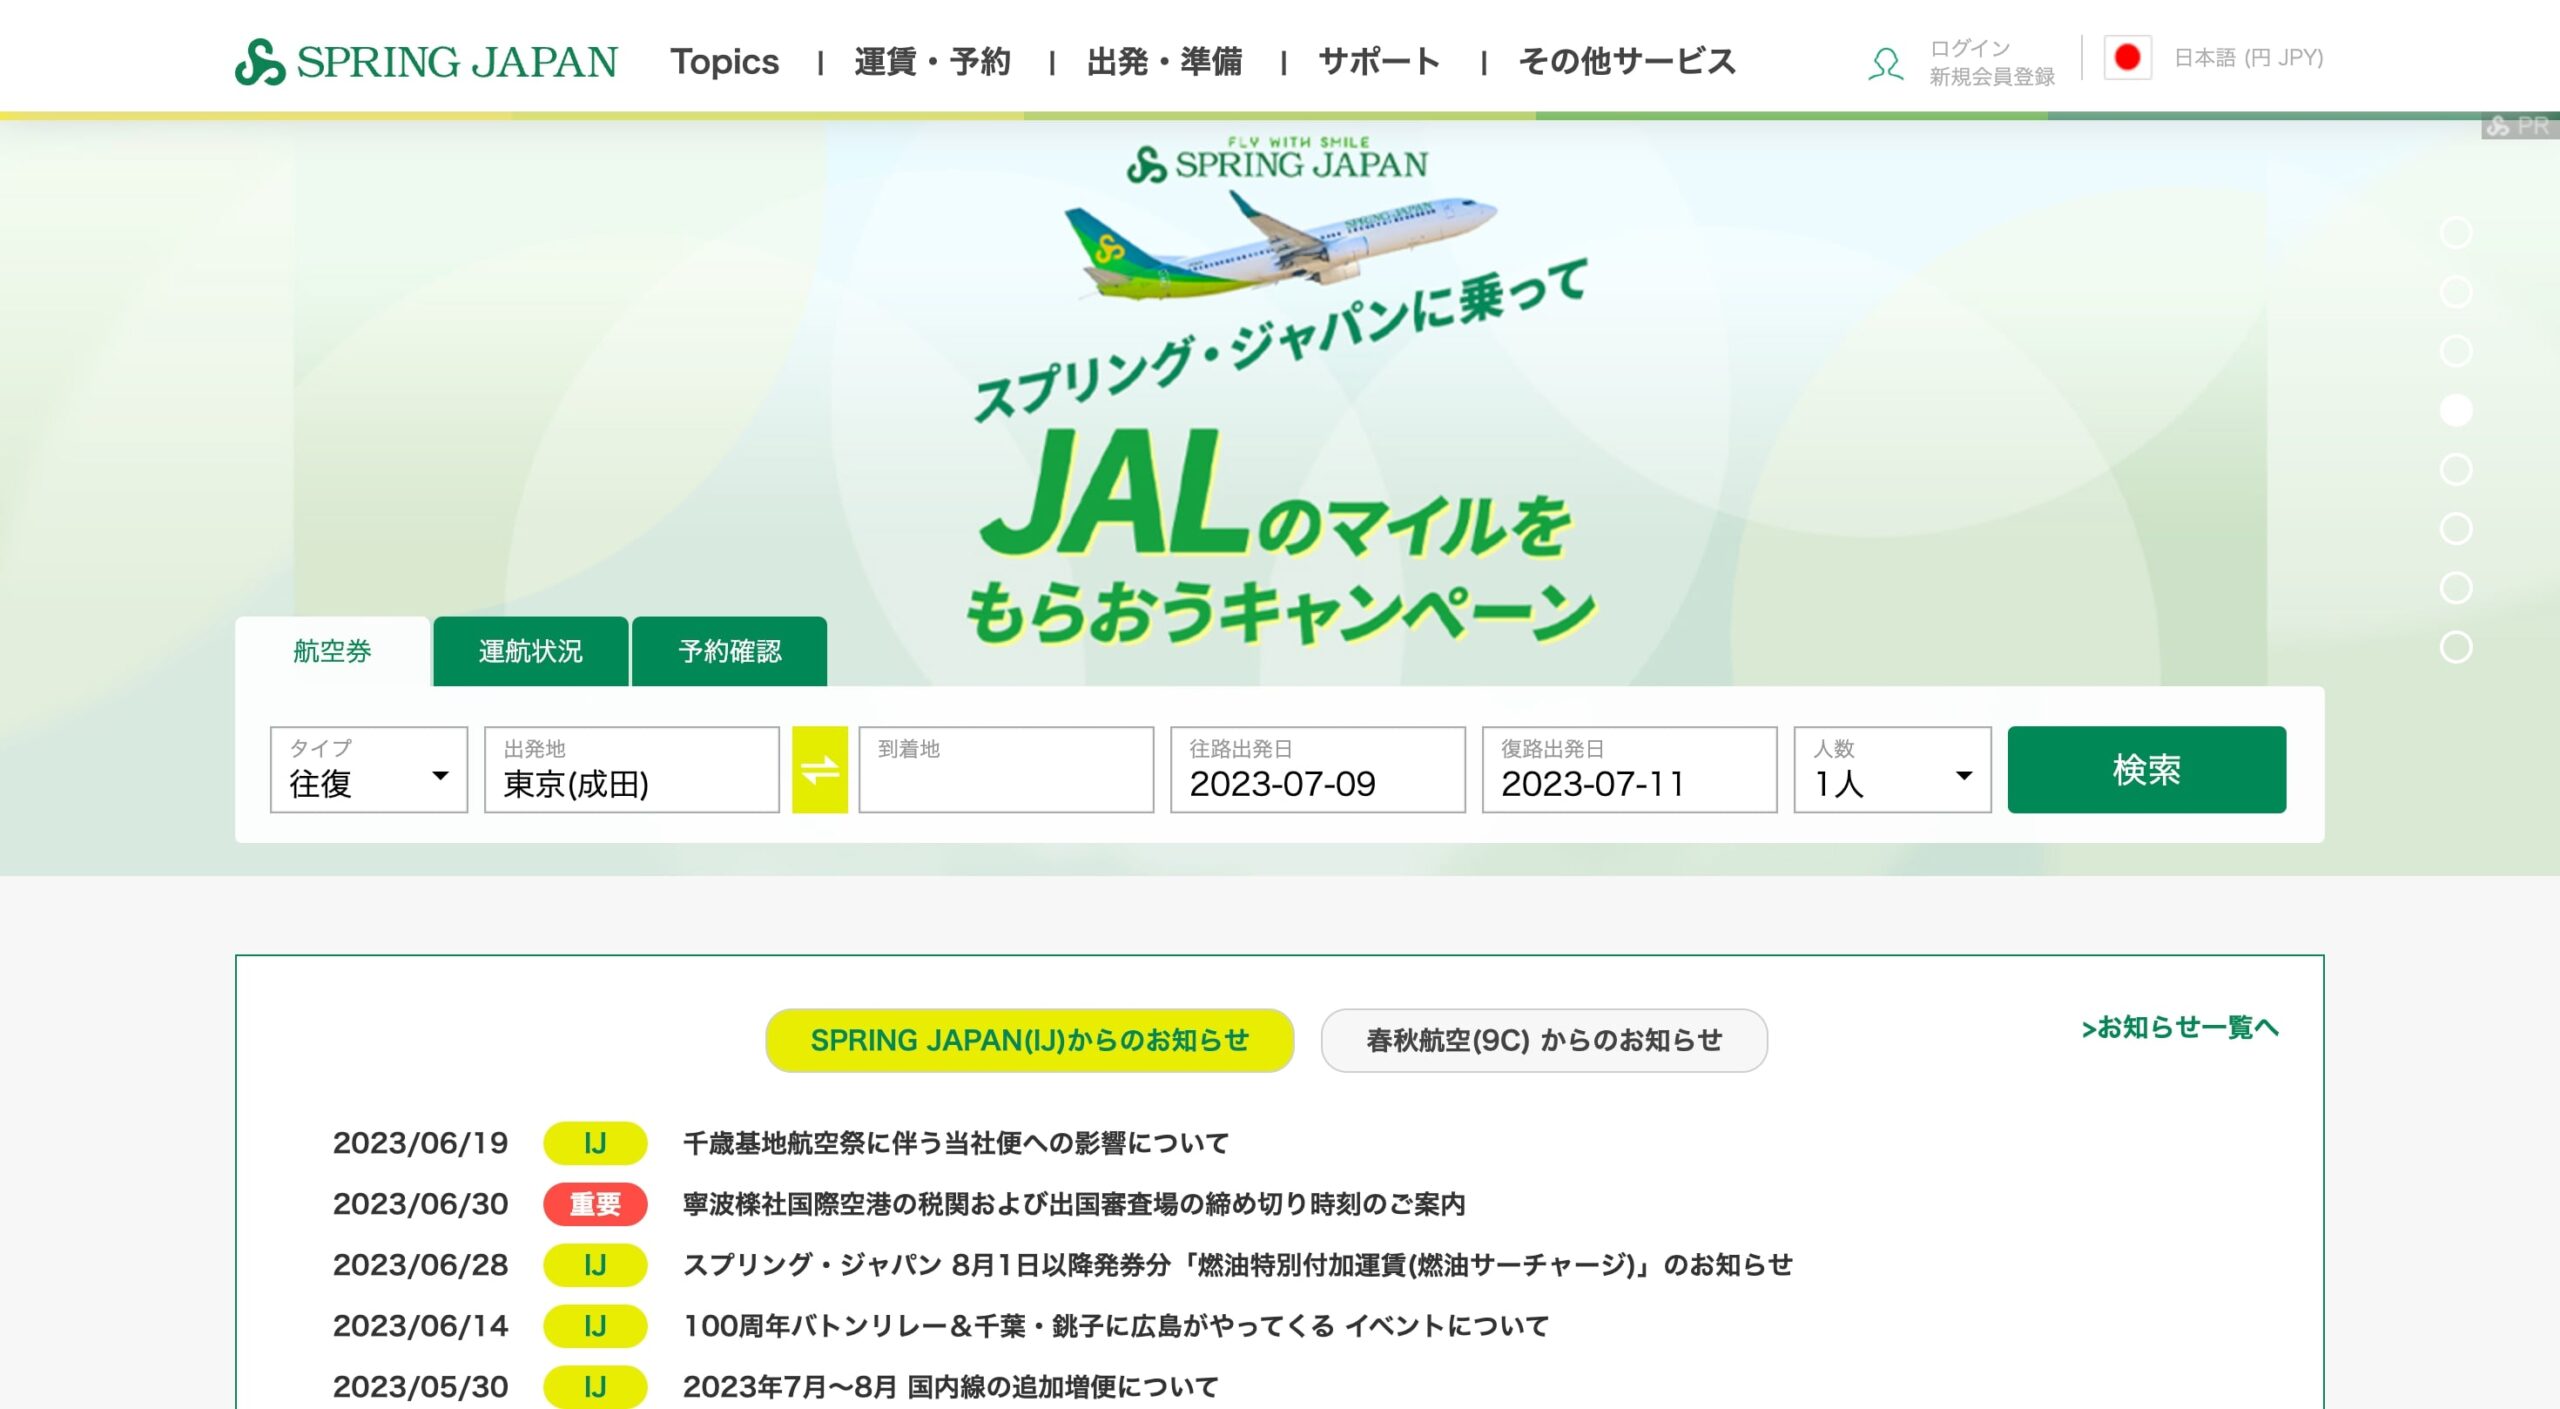Click red 重要 badge
This screenshot has width=2560, height=1409.
595,1204
